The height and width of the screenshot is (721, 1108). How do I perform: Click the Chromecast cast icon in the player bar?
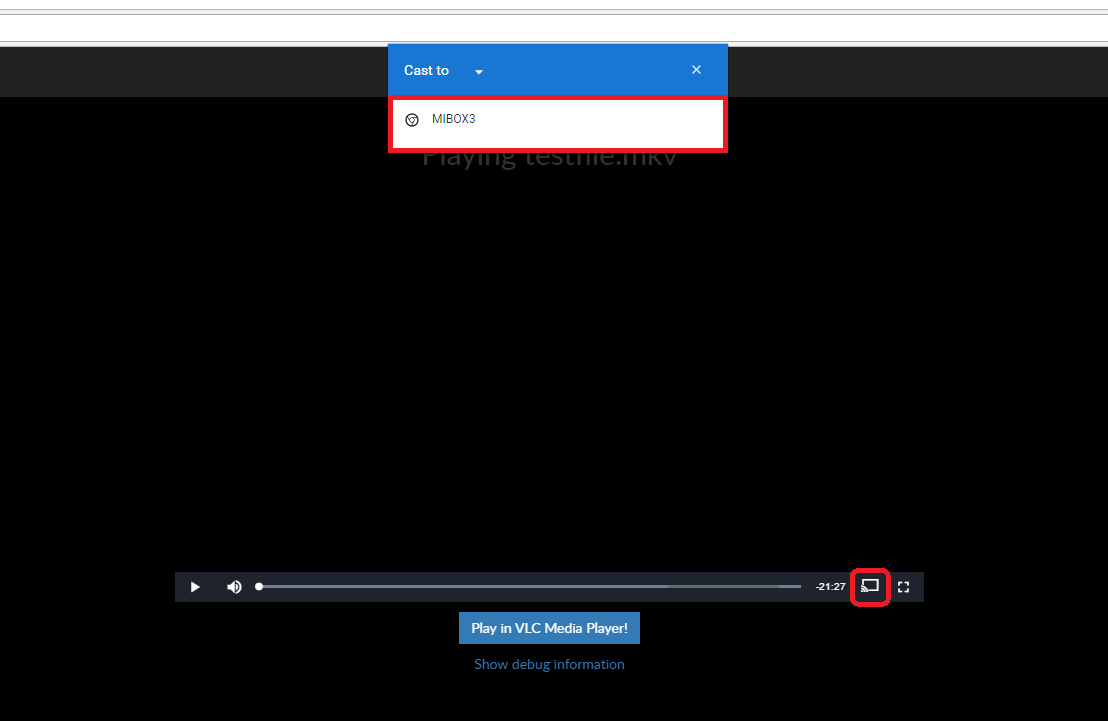870,587
